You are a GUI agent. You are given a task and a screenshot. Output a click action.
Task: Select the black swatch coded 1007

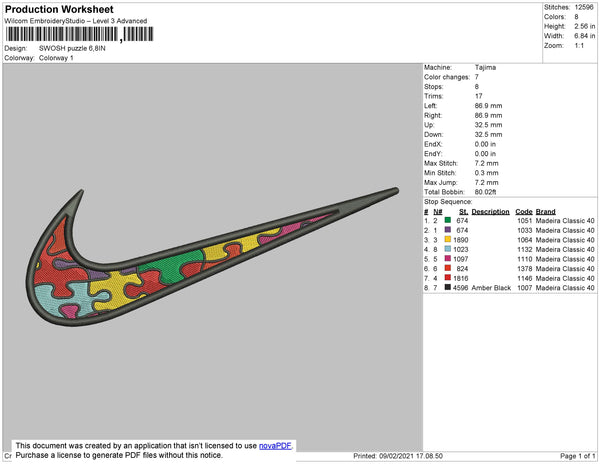(447, 287)
